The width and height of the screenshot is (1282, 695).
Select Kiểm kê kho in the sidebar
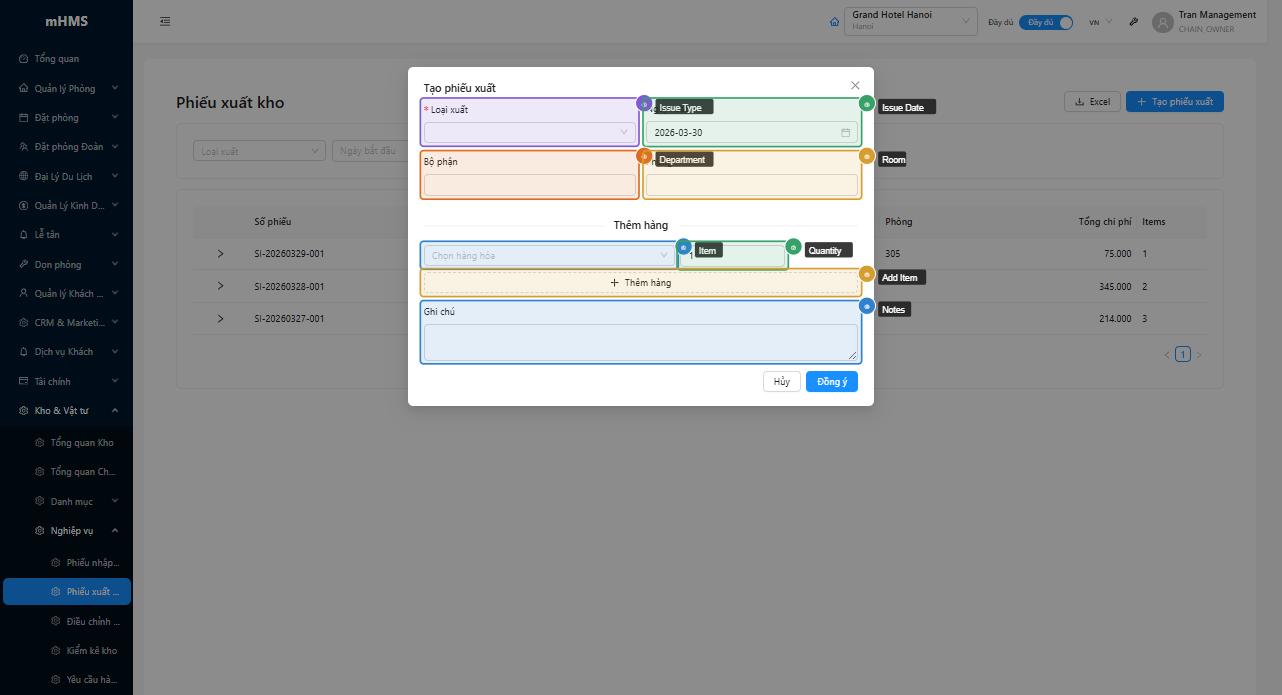click(x=92, y=651)
